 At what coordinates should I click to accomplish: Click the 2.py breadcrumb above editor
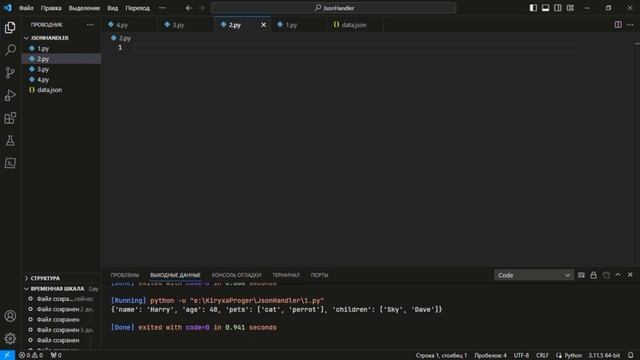click(121, 38)
